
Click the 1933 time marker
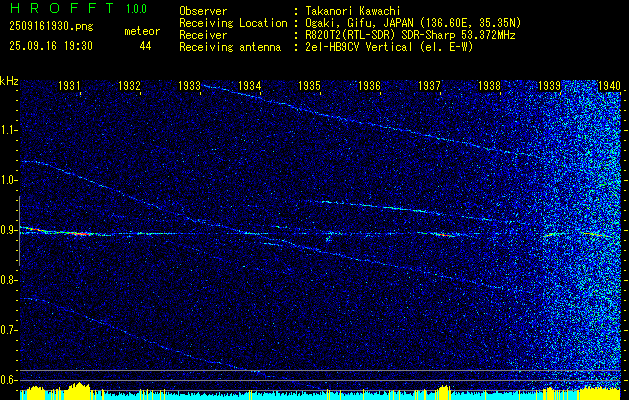pyautogui.click(x=189, y=85)
